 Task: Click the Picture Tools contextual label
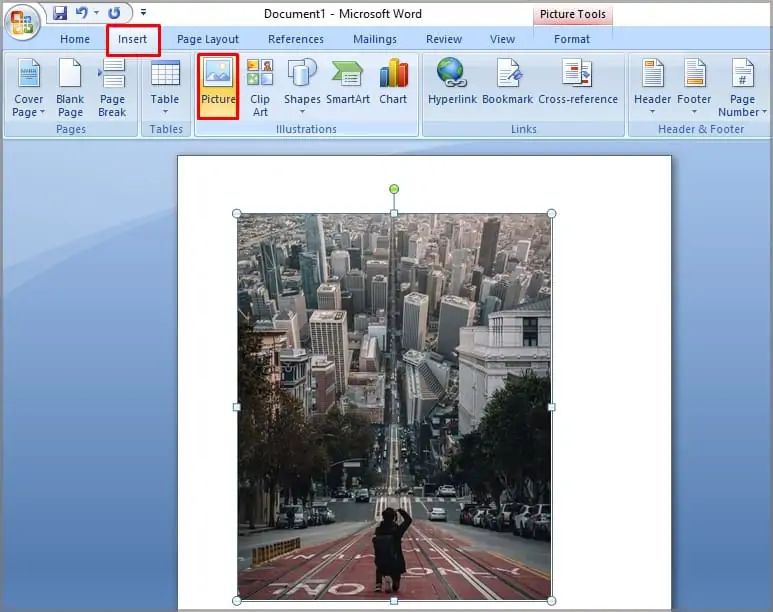572,14
